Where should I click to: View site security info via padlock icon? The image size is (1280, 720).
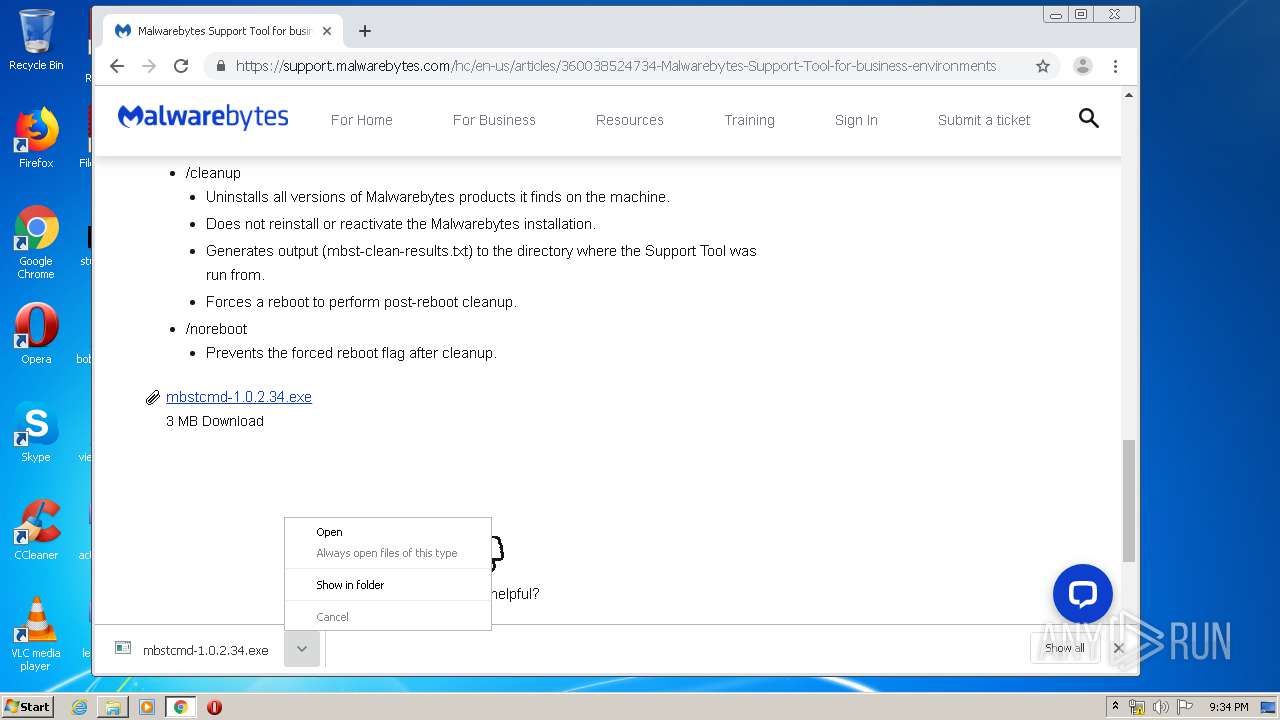pyautogui.click(x=221, y=66)
